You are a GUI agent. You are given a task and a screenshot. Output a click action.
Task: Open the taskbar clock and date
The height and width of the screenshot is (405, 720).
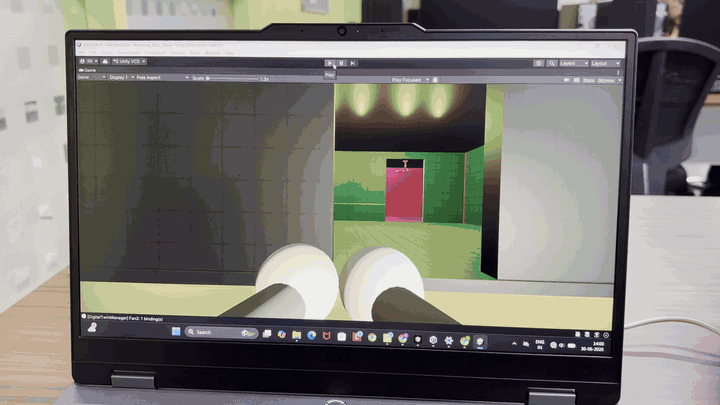[592, 346]
